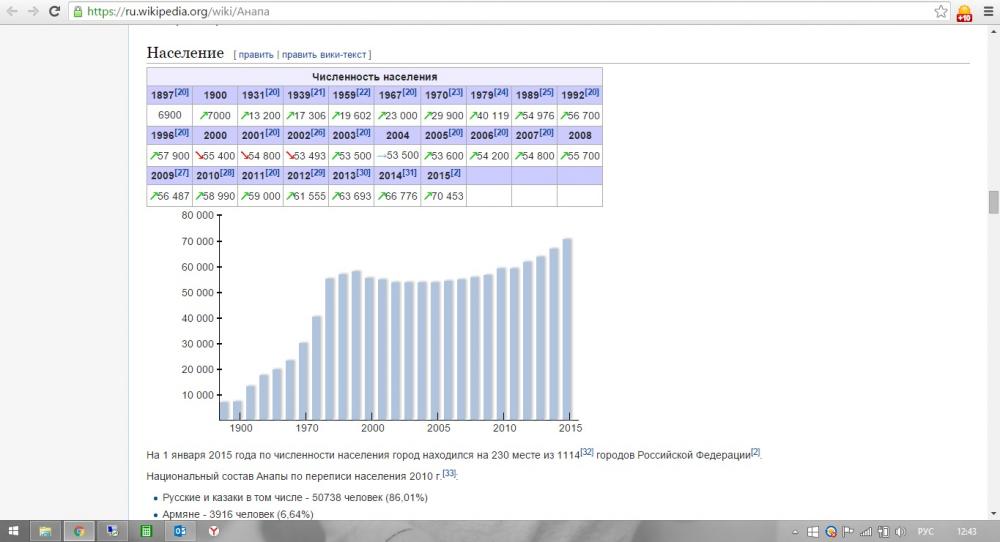
Task: Open reference [27] next to 2009
Action: click(x=182, y=173)
